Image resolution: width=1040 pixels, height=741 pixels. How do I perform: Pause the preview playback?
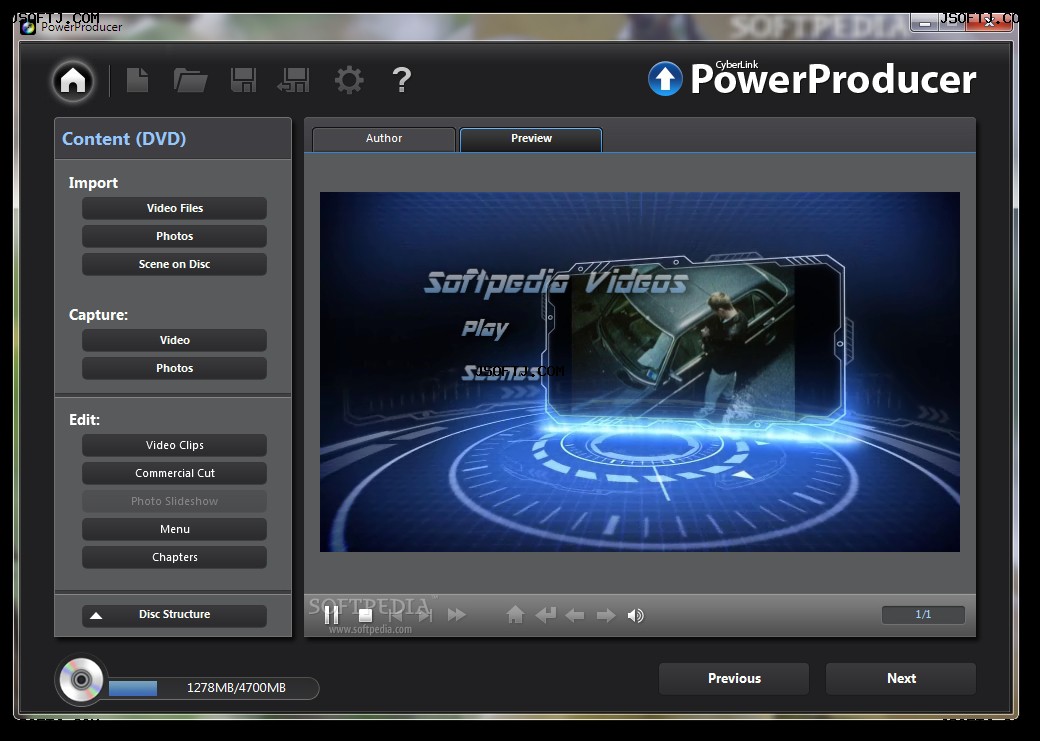(332, 615)
